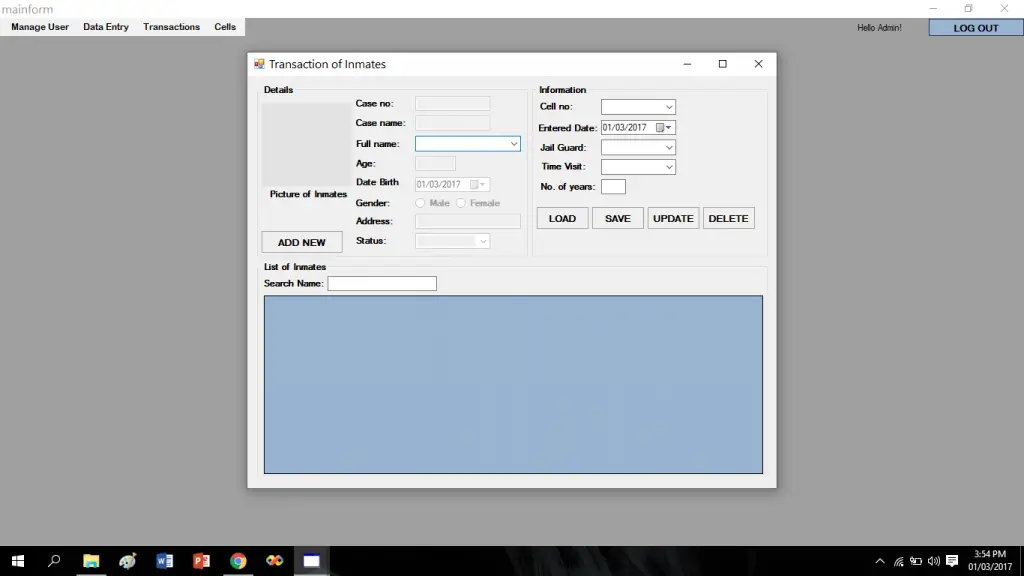The image size is (1024, 576).
Task: Click inside the Search Name field
Action: (382, 283)
